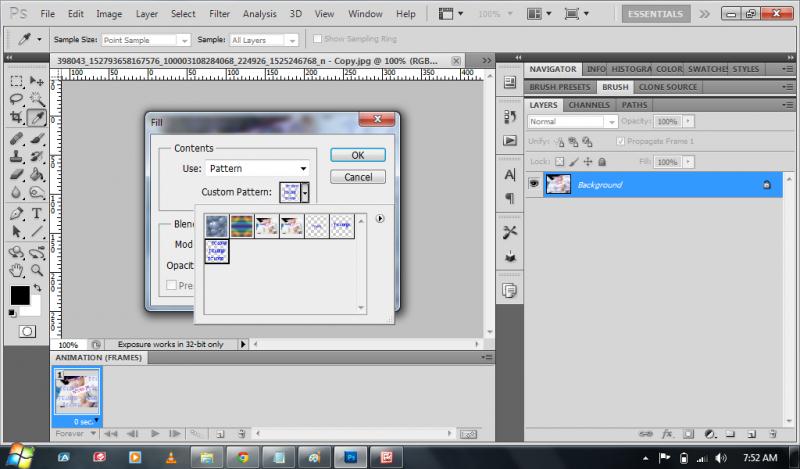This screenshot has width=800, height=469.
Task: Toggle the Show Sampling Ring checkbox
Action: (317, 38)
